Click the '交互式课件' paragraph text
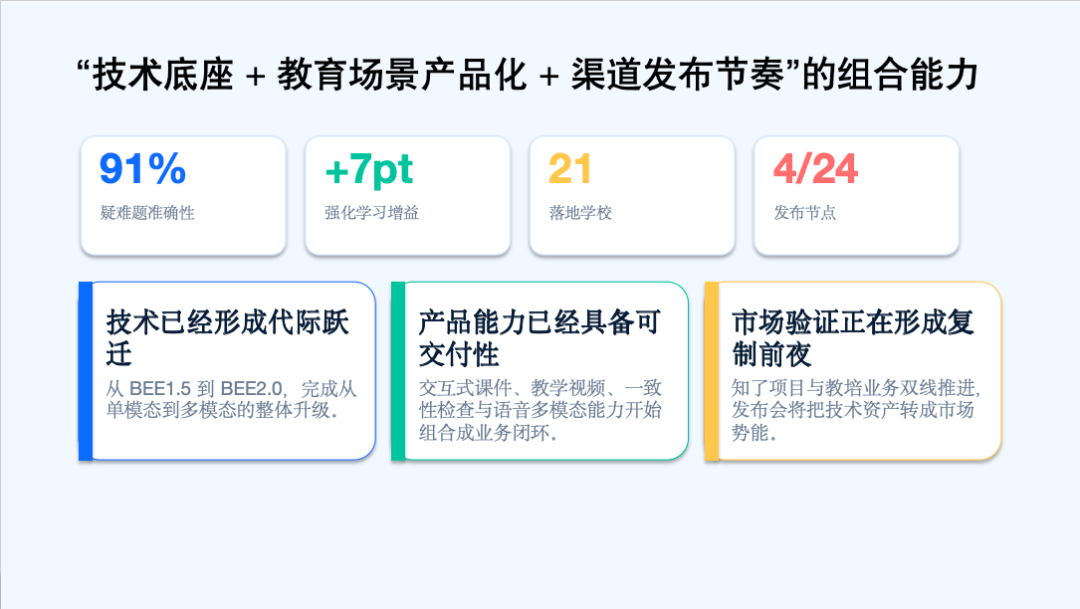The height and width of the screenshot is (609, 1080). point(541,411)
